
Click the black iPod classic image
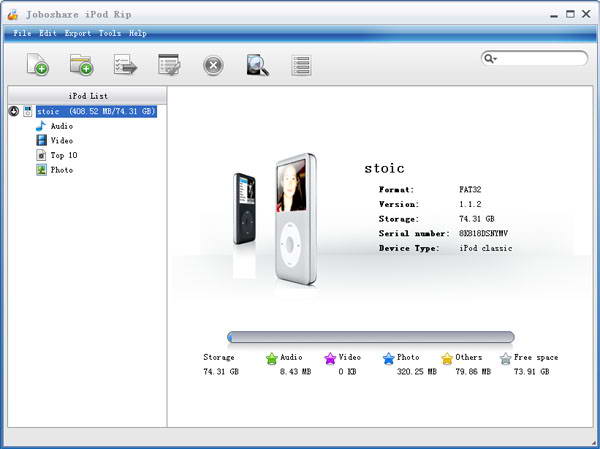tap(244, 209)
